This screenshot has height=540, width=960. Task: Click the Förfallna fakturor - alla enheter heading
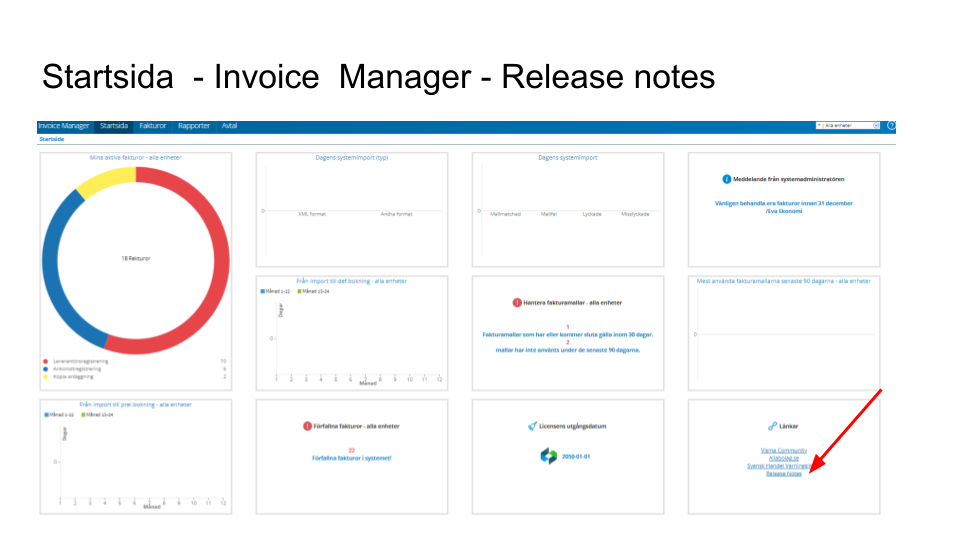pyautogui.click(x=356, y=426)
